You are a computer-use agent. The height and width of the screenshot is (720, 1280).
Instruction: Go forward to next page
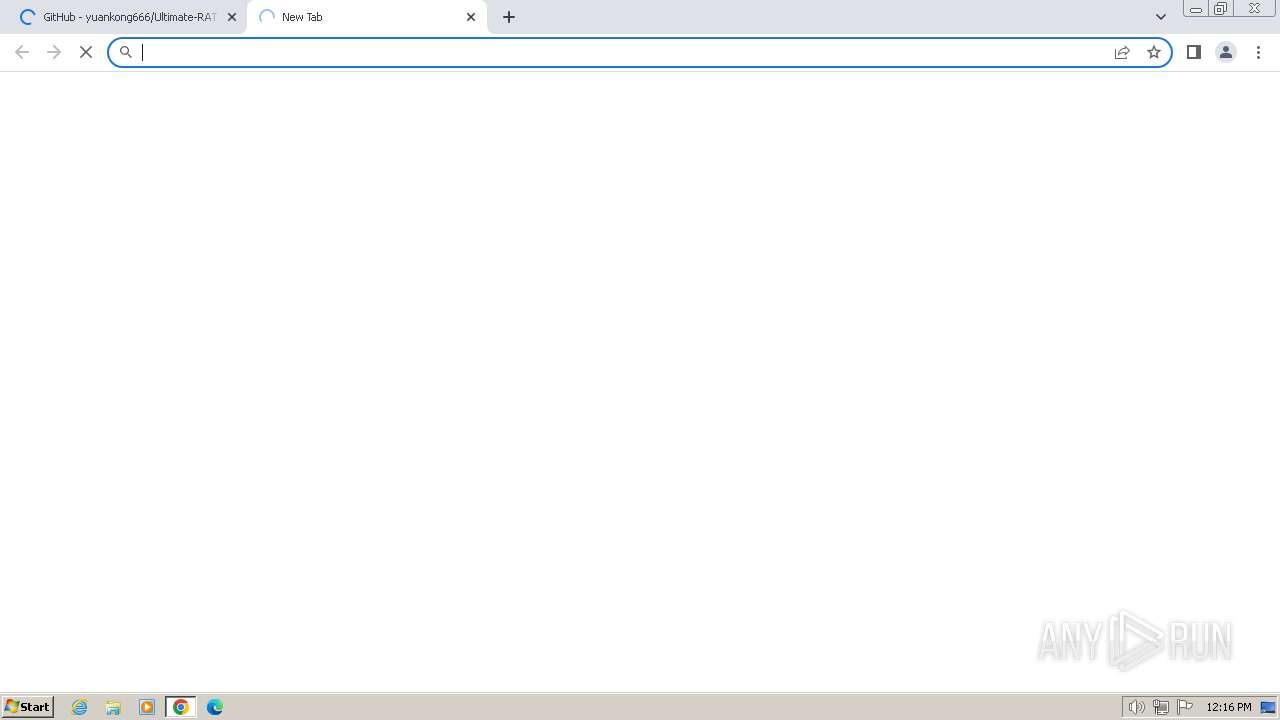pos(54,52)
